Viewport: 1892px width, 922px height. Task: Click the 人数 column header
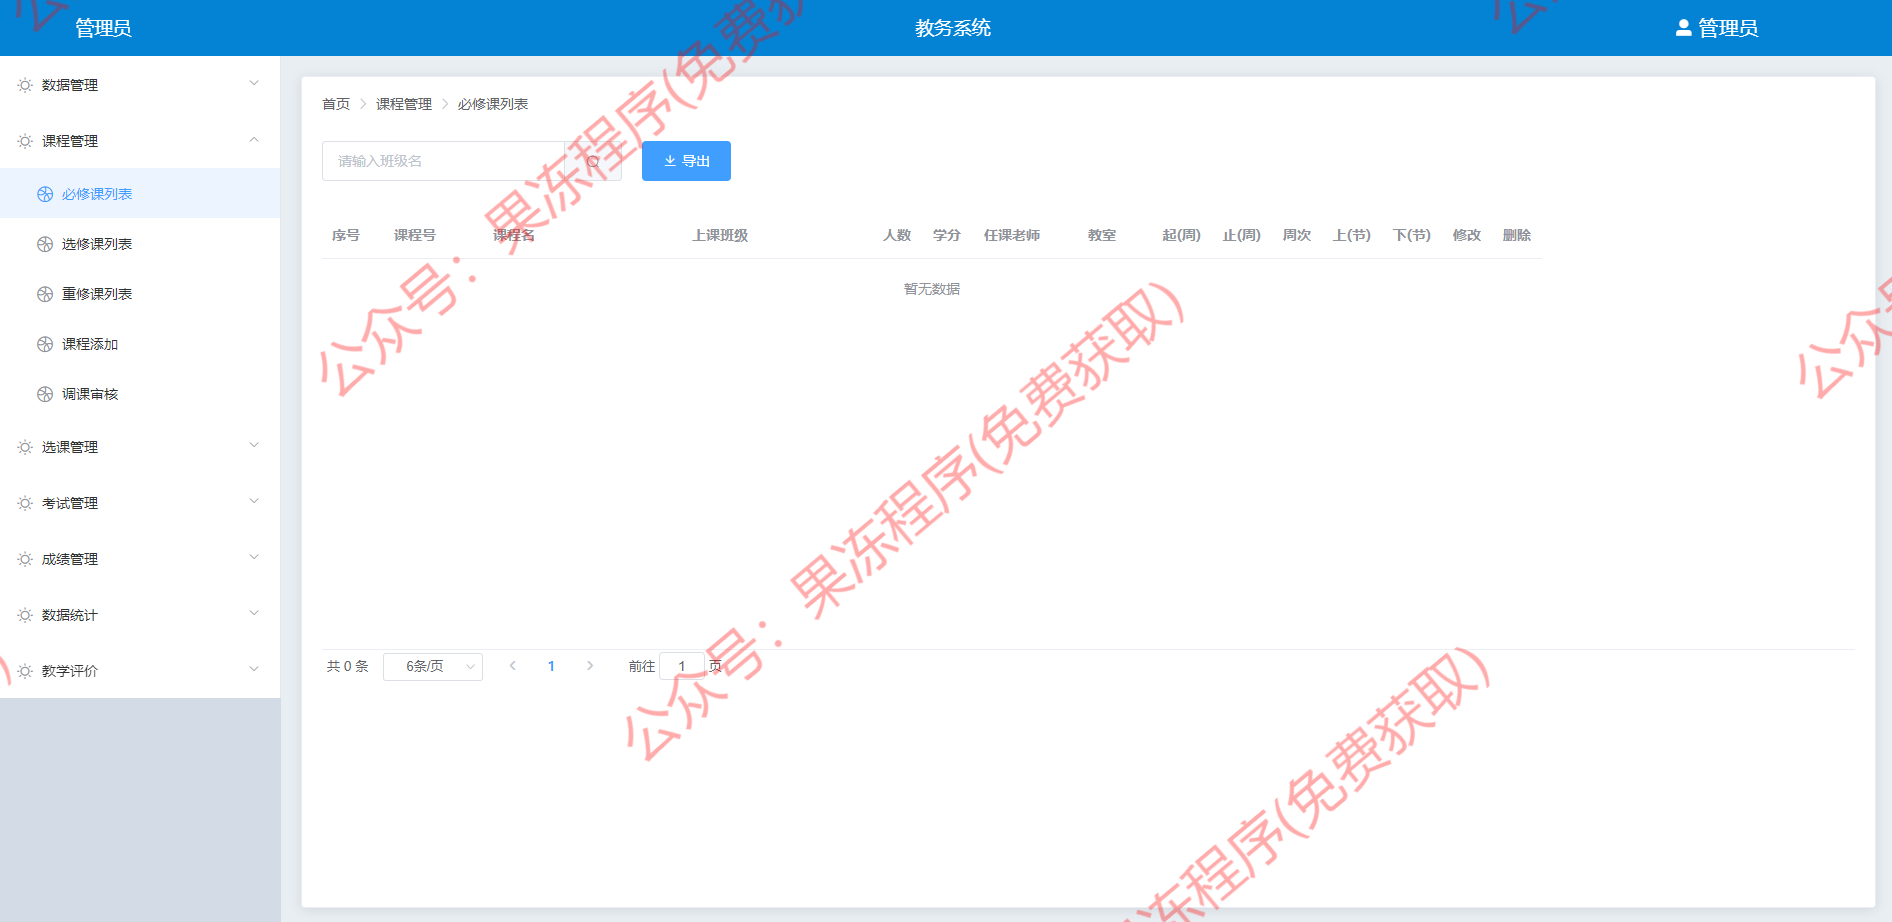coord(897,235)
